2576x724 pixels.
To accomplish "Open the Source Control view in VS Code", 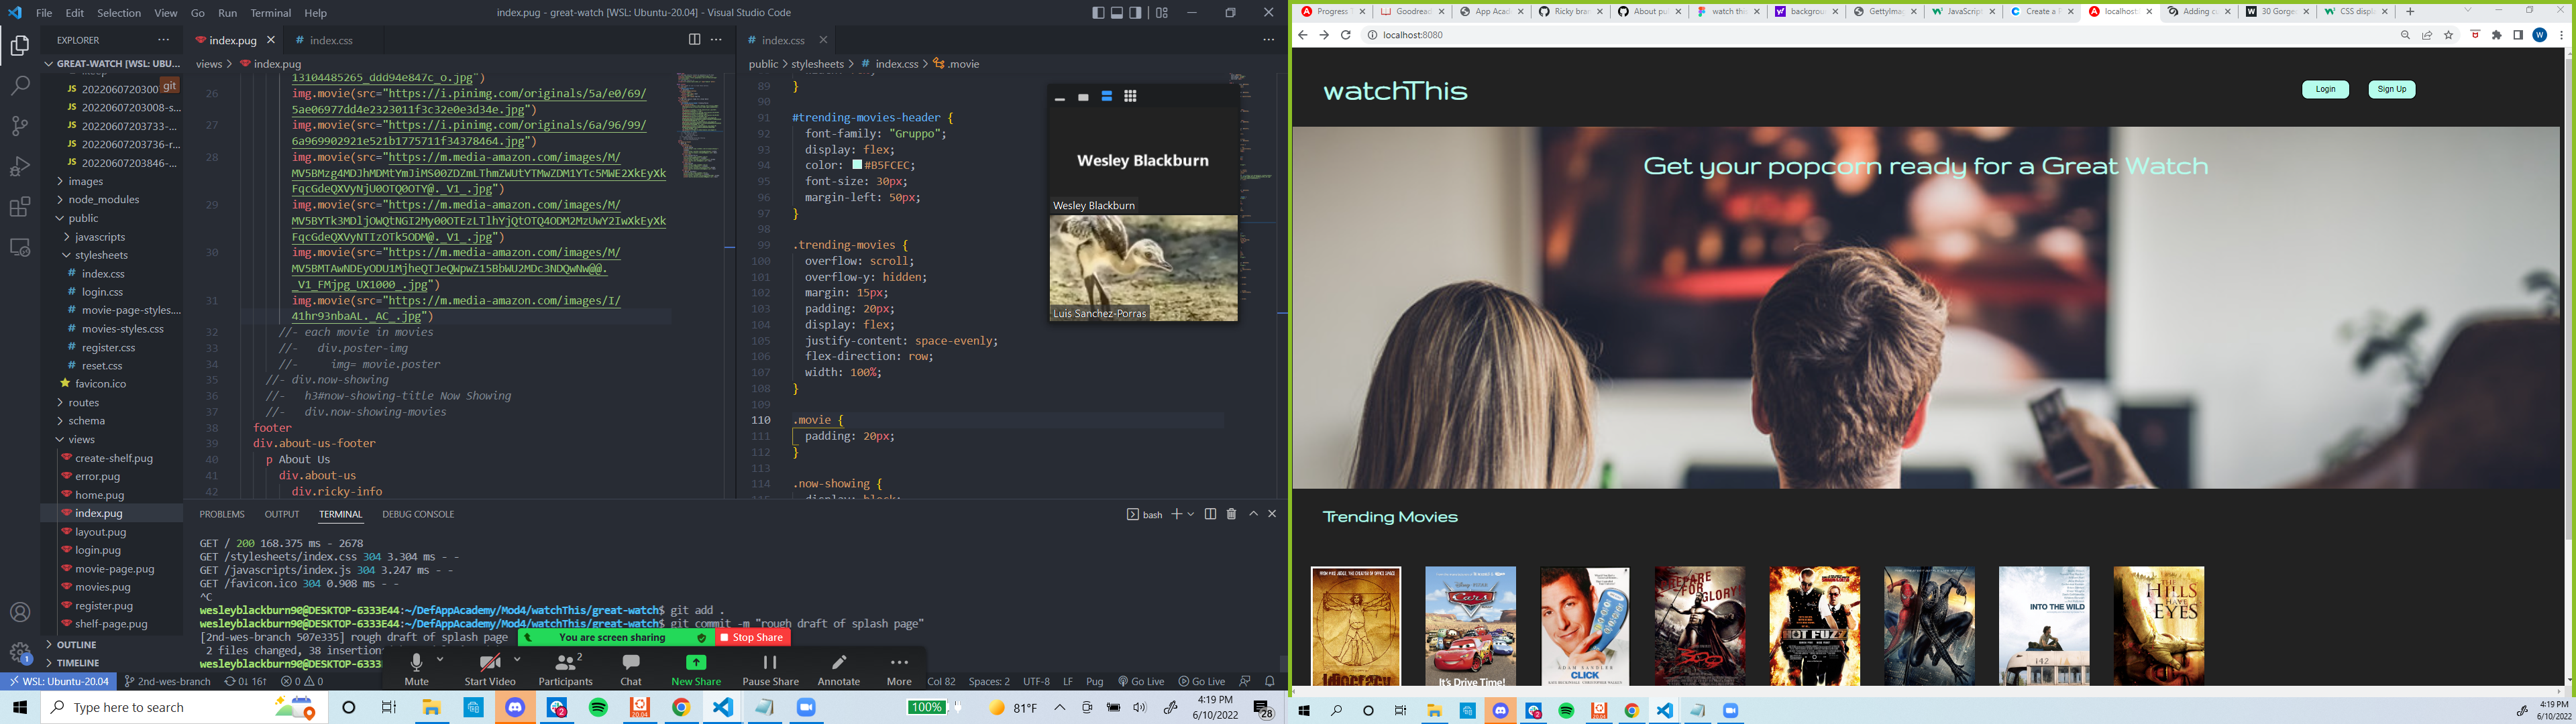I will 20,126.
